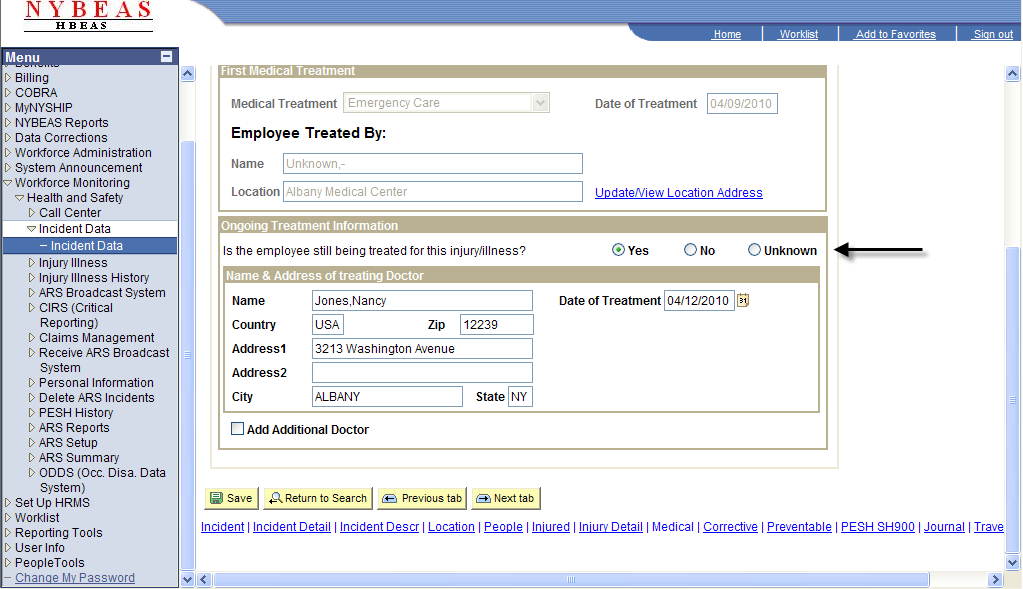Image resolution: width=1023 pixels, height=589 pixels.
Task: Go to the Preventable tab link
Action: [799, 527]
